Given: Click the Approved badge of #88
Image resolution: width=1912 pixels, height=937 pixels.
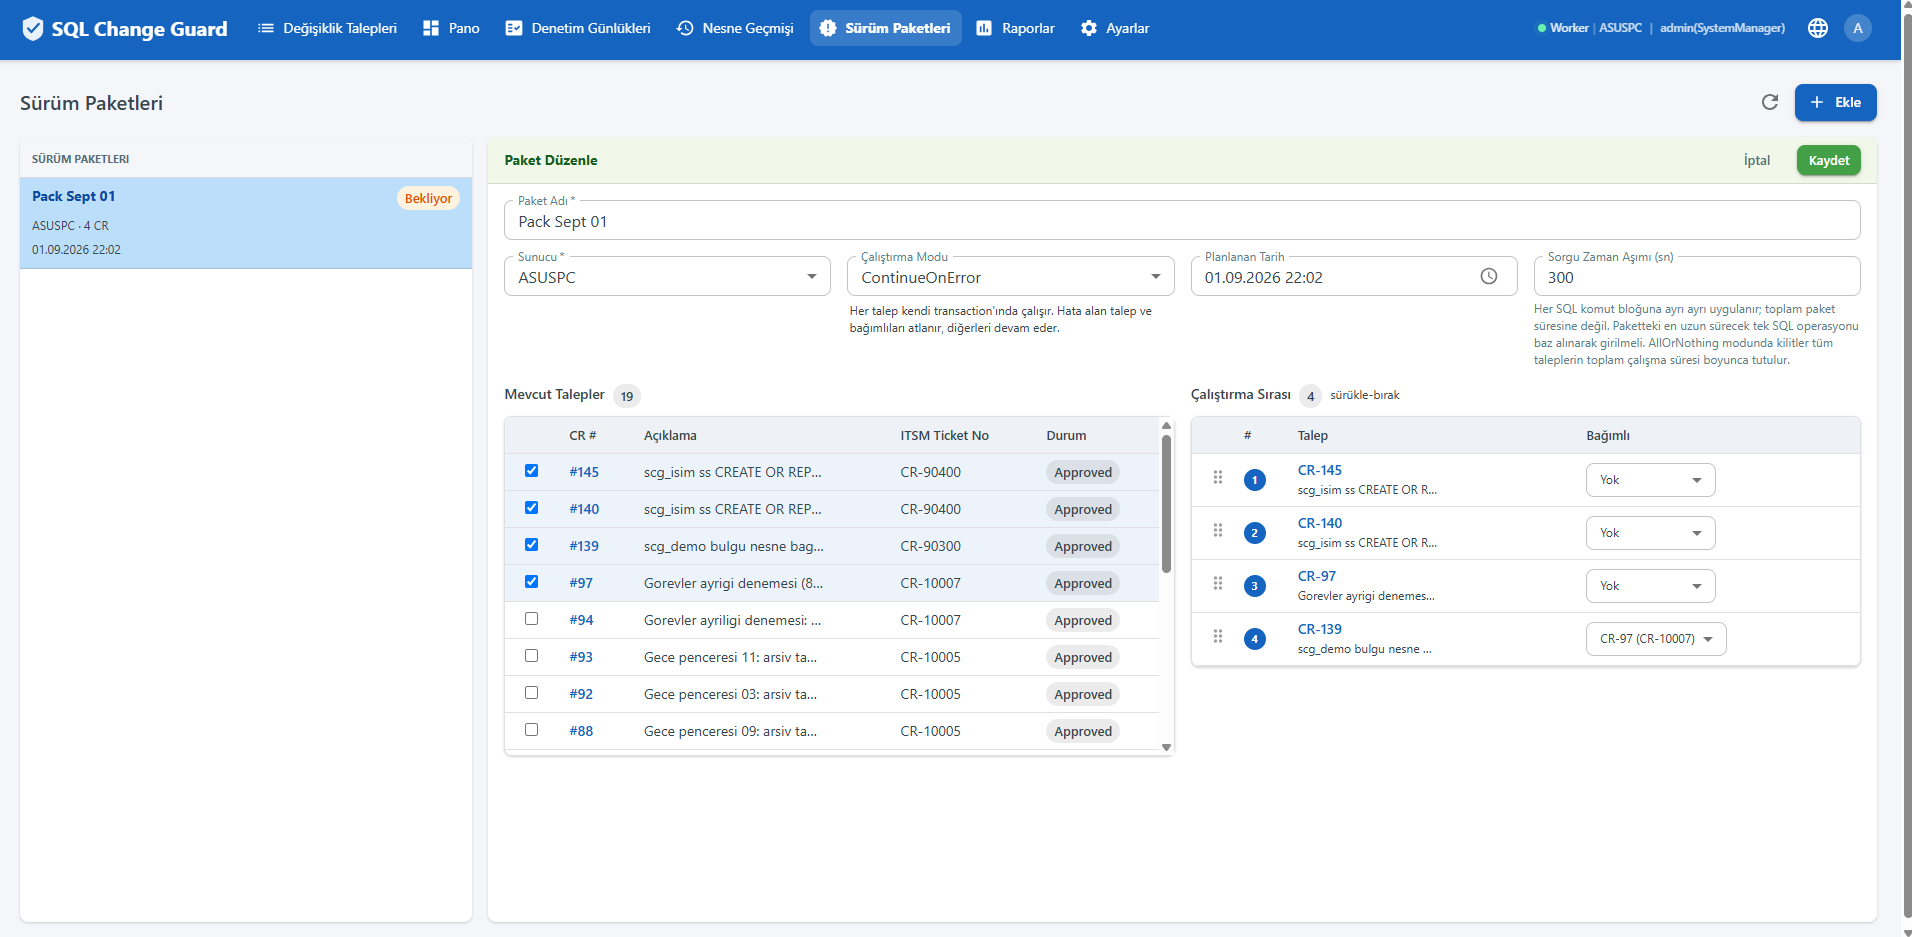Looking at the screenshot, I should [1082, 731].
